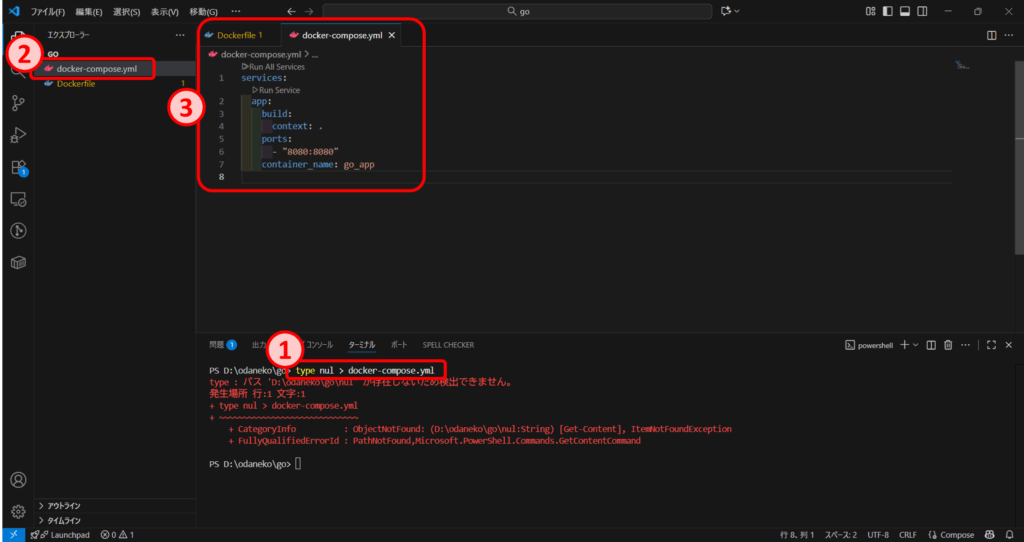This screenshot has height=542, width=1024.
Task: Select Dockerfile in the explorer tree
Action: [76, 84]
